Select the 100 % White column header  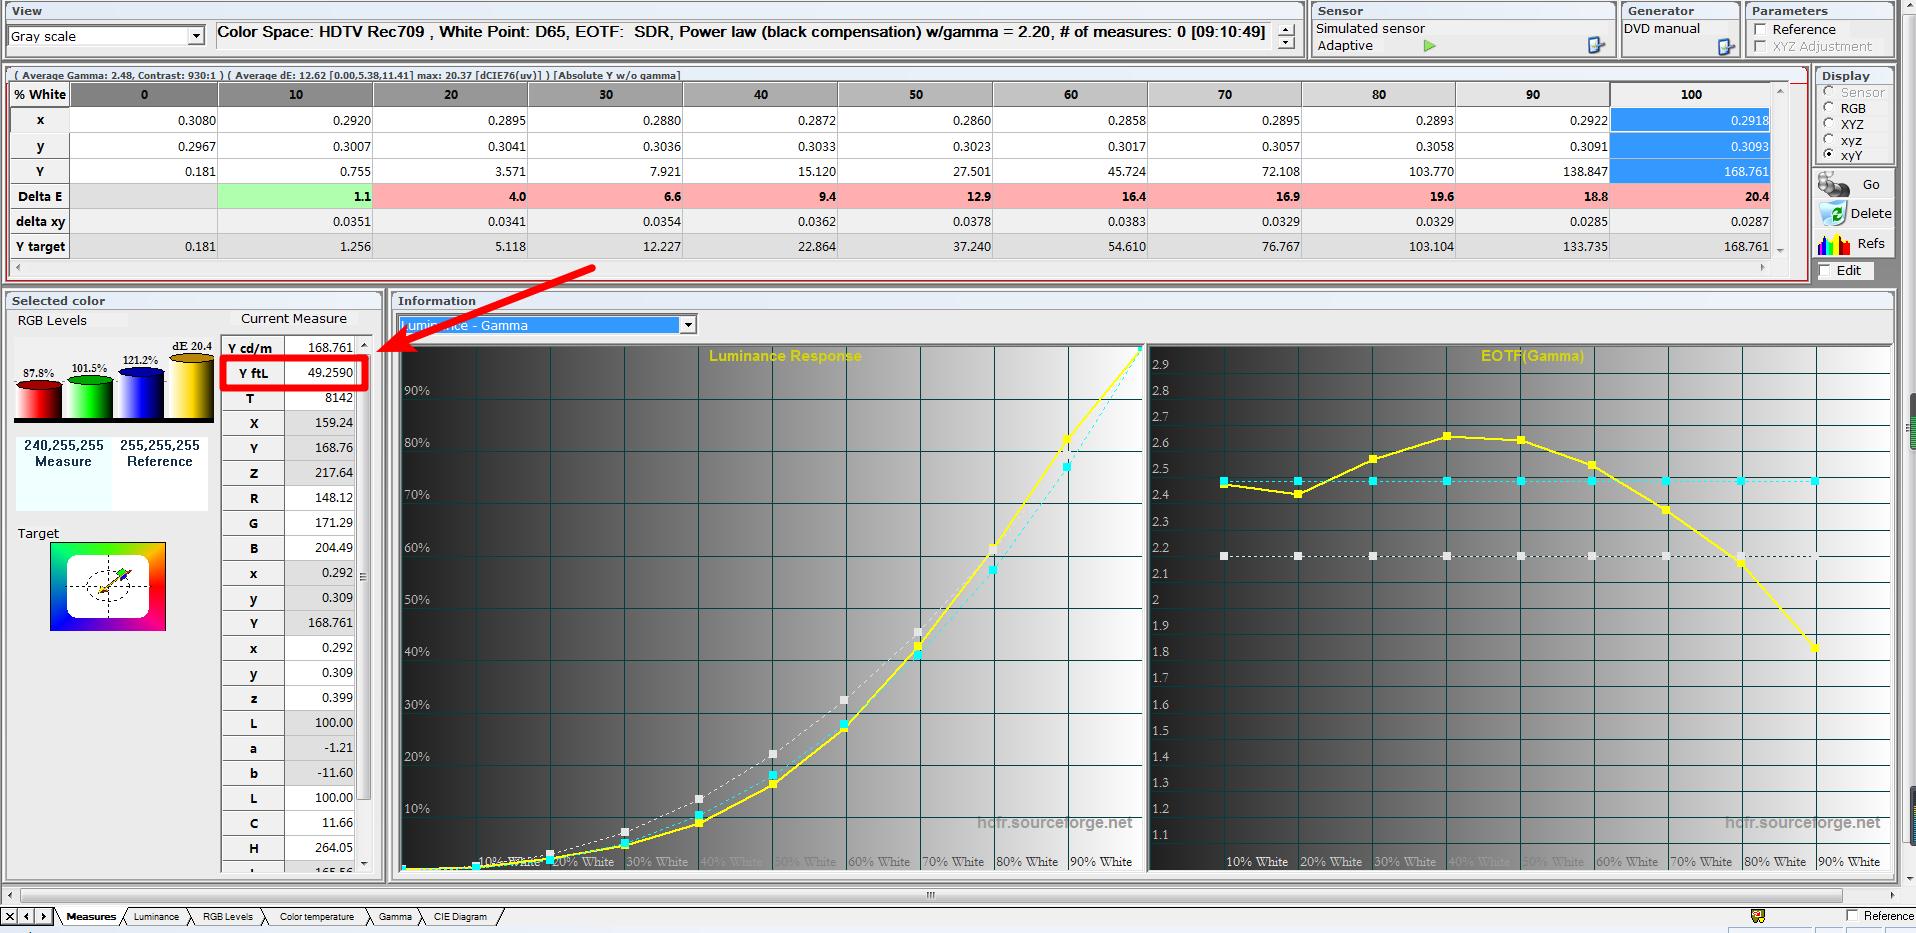pyautogui.click(x=1690, y=95)
